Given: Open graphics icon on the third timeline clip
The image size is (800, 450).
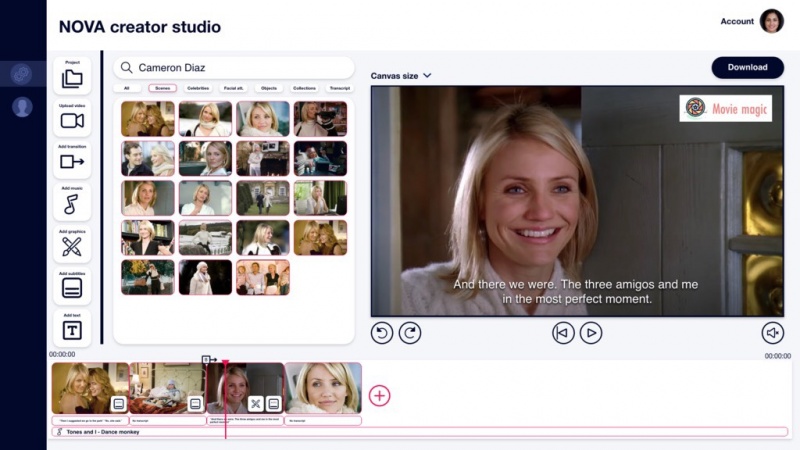Looking at the screenshot, I should 256,404.
